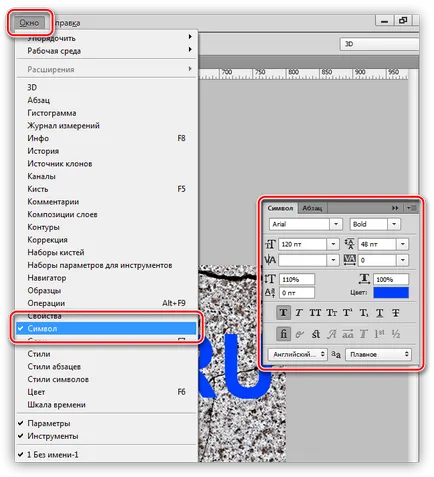Open the Плавное anti-aliasing dropdown
The width and height of the screenshot is (434, 477).
378,354
